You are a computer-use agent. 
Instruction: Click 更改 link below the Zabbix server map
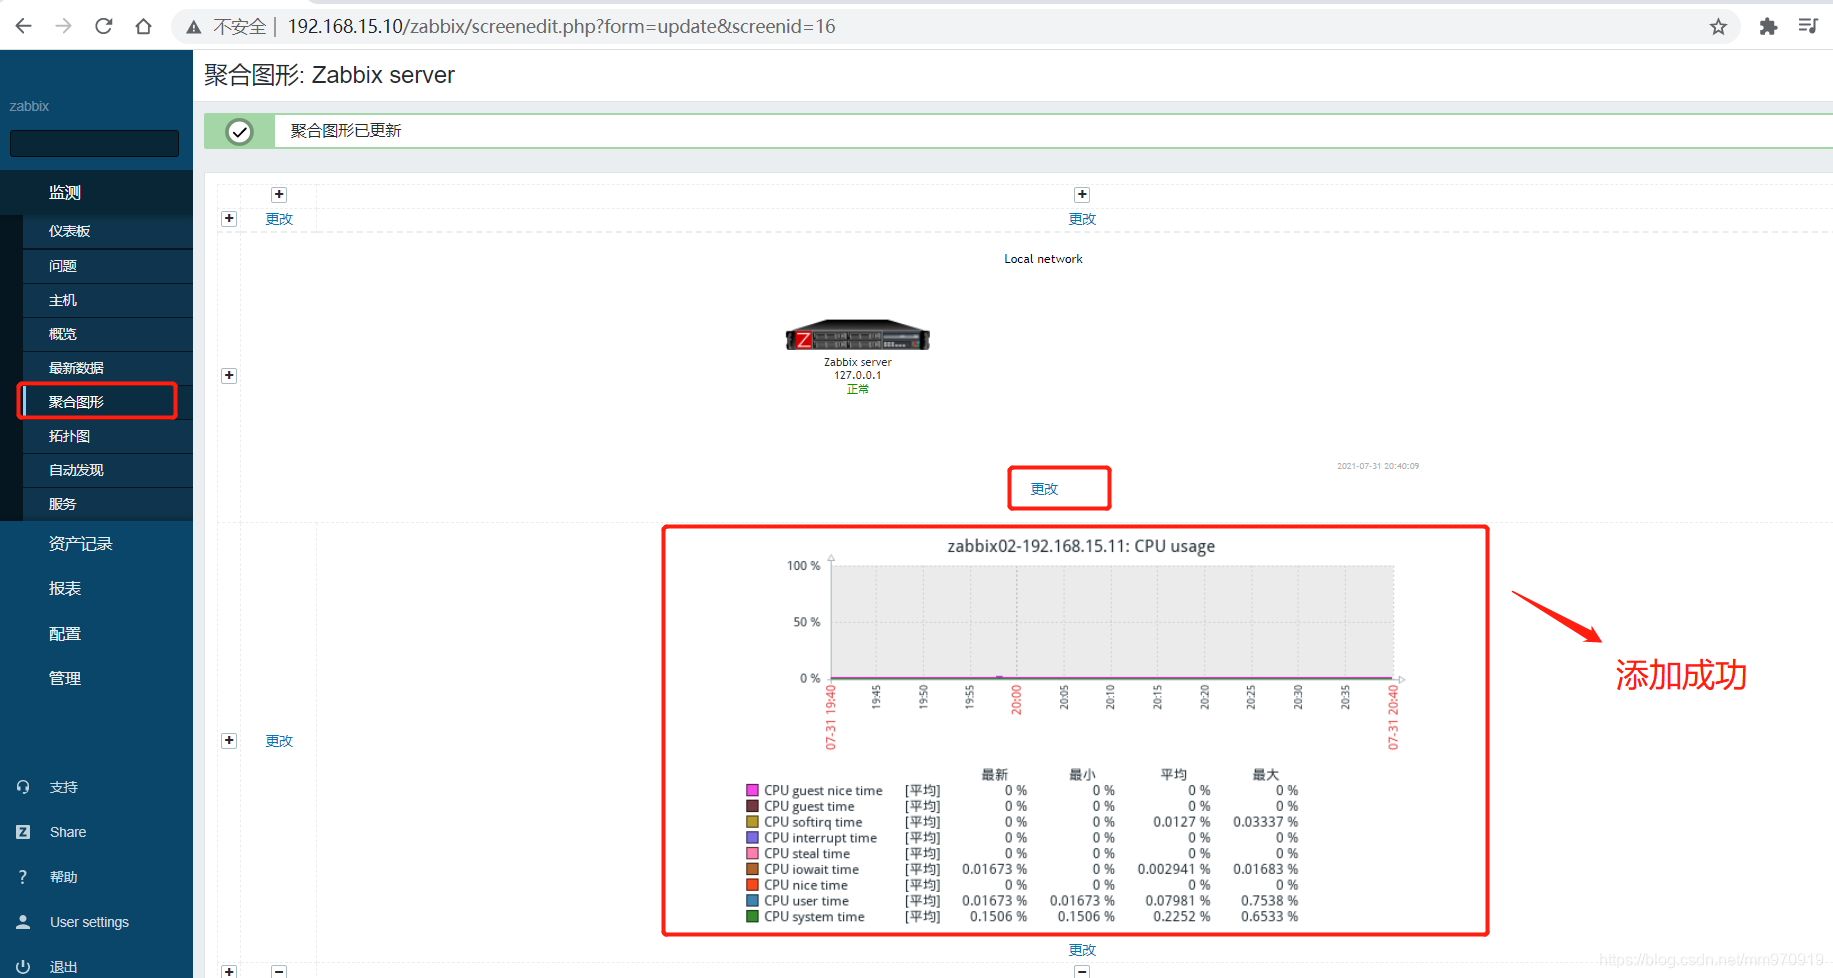click(1044, 489)
